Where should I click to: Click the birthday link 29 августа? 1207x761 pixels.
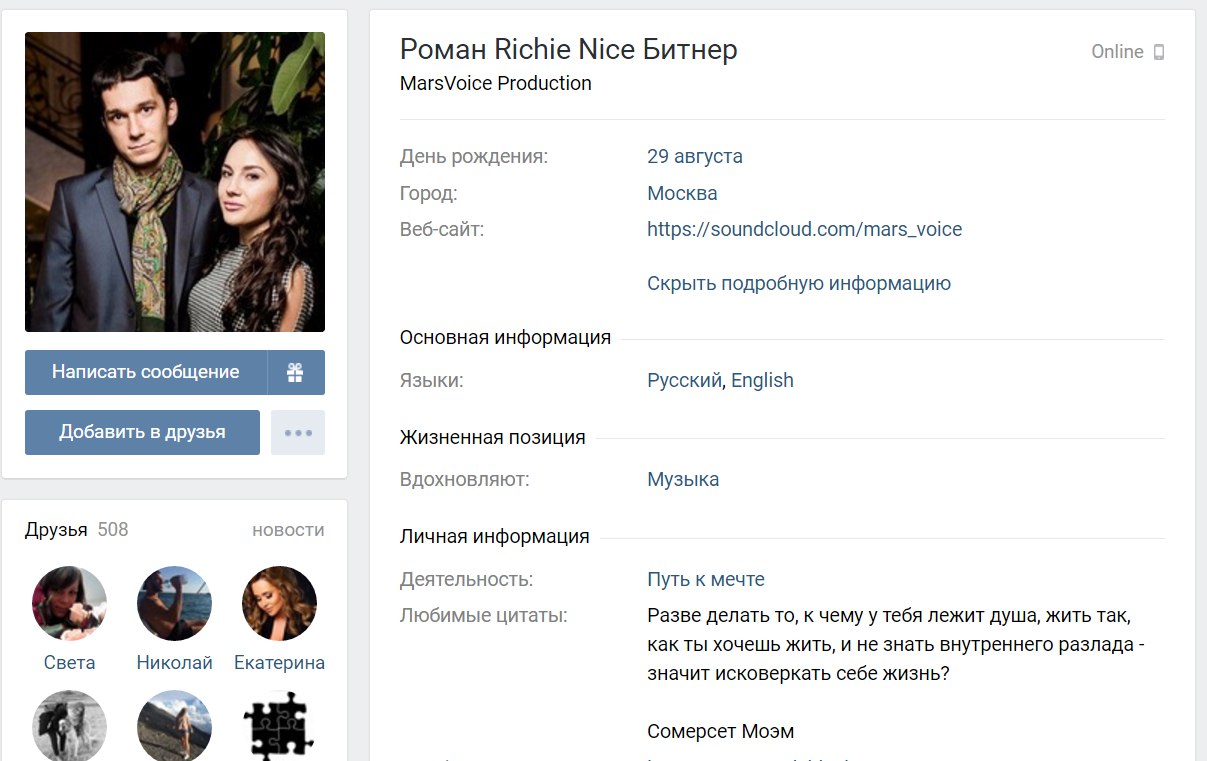pos(695,156)
